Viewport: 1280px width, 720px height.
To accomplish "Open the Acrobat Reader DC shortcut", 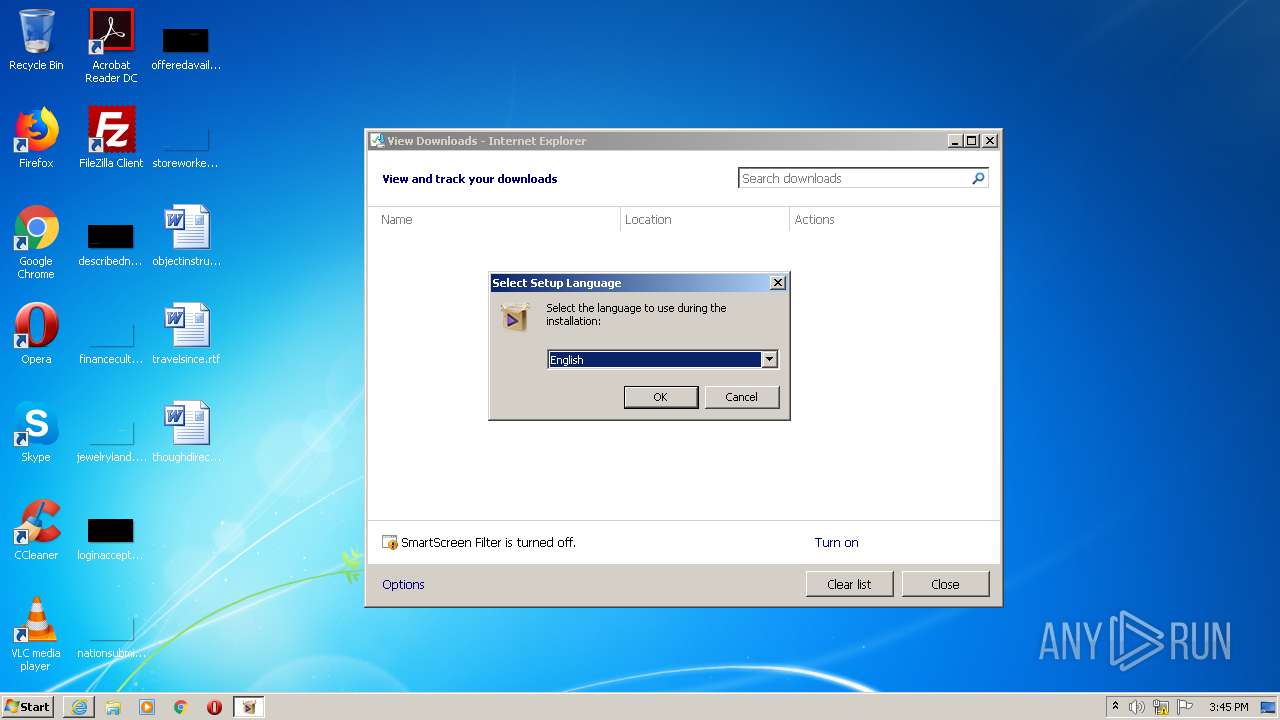I will (111, 46).
